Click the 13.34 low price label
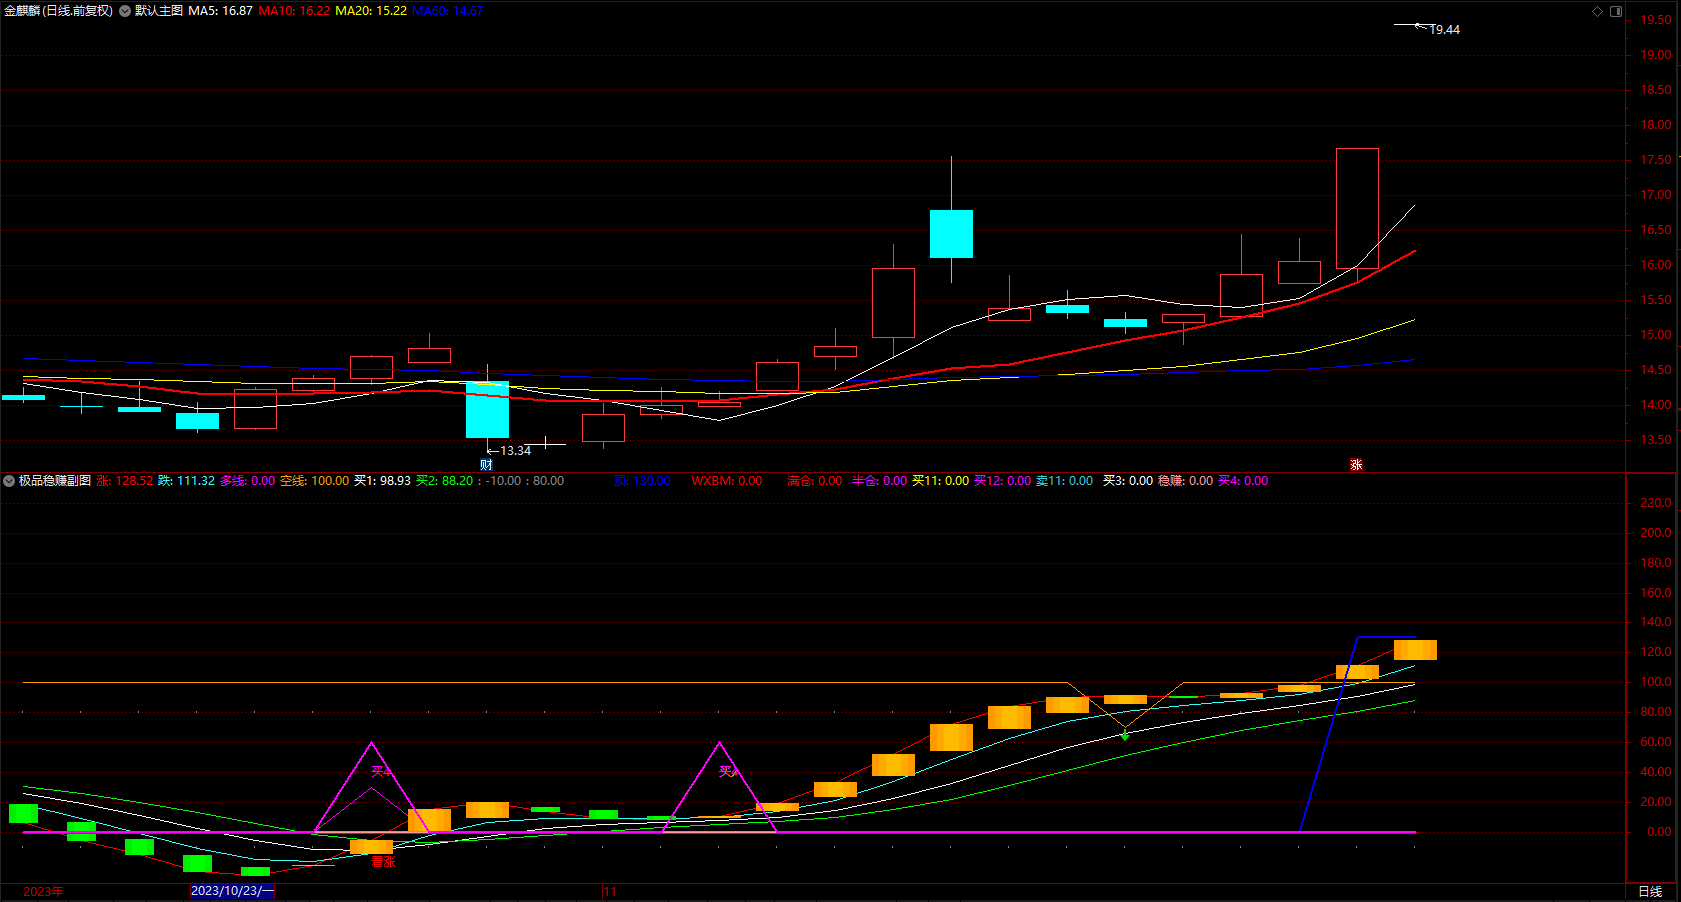The width and height of the screenshot is (1681, 902). (x=516, y=451)
